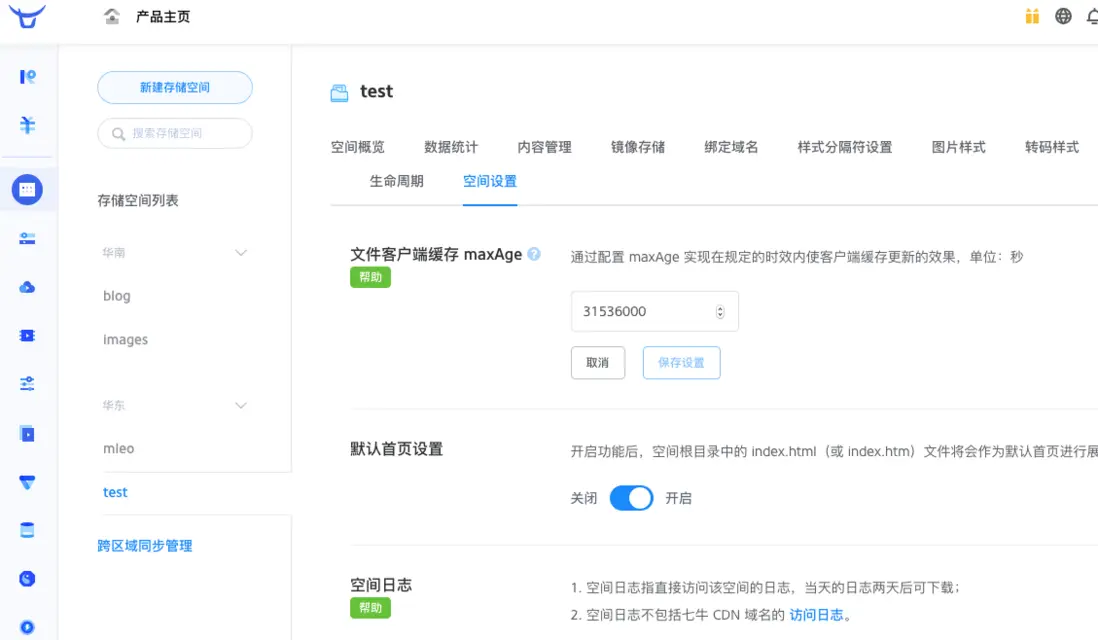Switch to the 镜像存储 tab

tap(637, 147)
